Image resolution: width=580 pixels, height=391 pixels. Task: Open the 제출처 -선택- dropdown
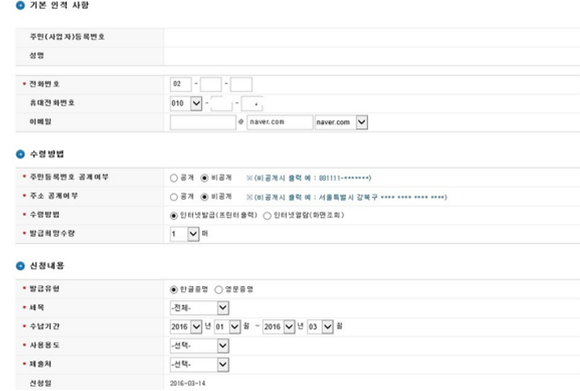[199, 365]
